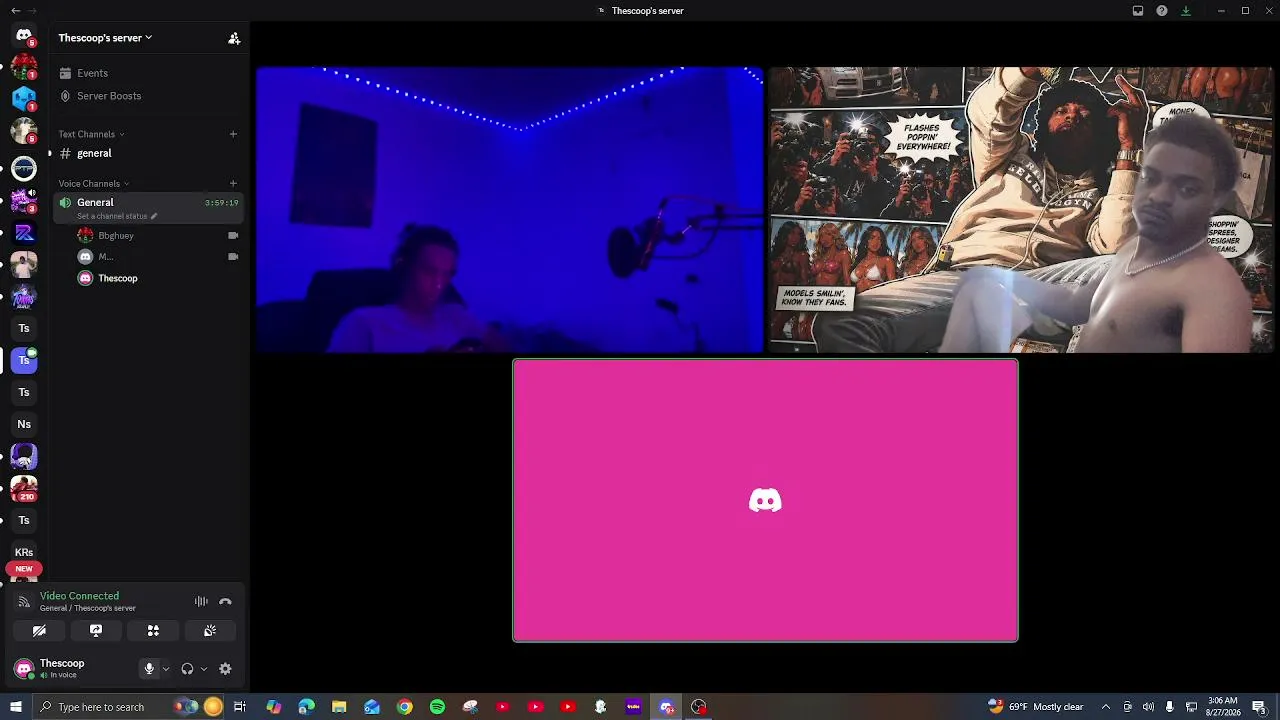This screenshot has height=720, width=1280.
Task: Create a new voice channel
Action: [x=233, y=183]
